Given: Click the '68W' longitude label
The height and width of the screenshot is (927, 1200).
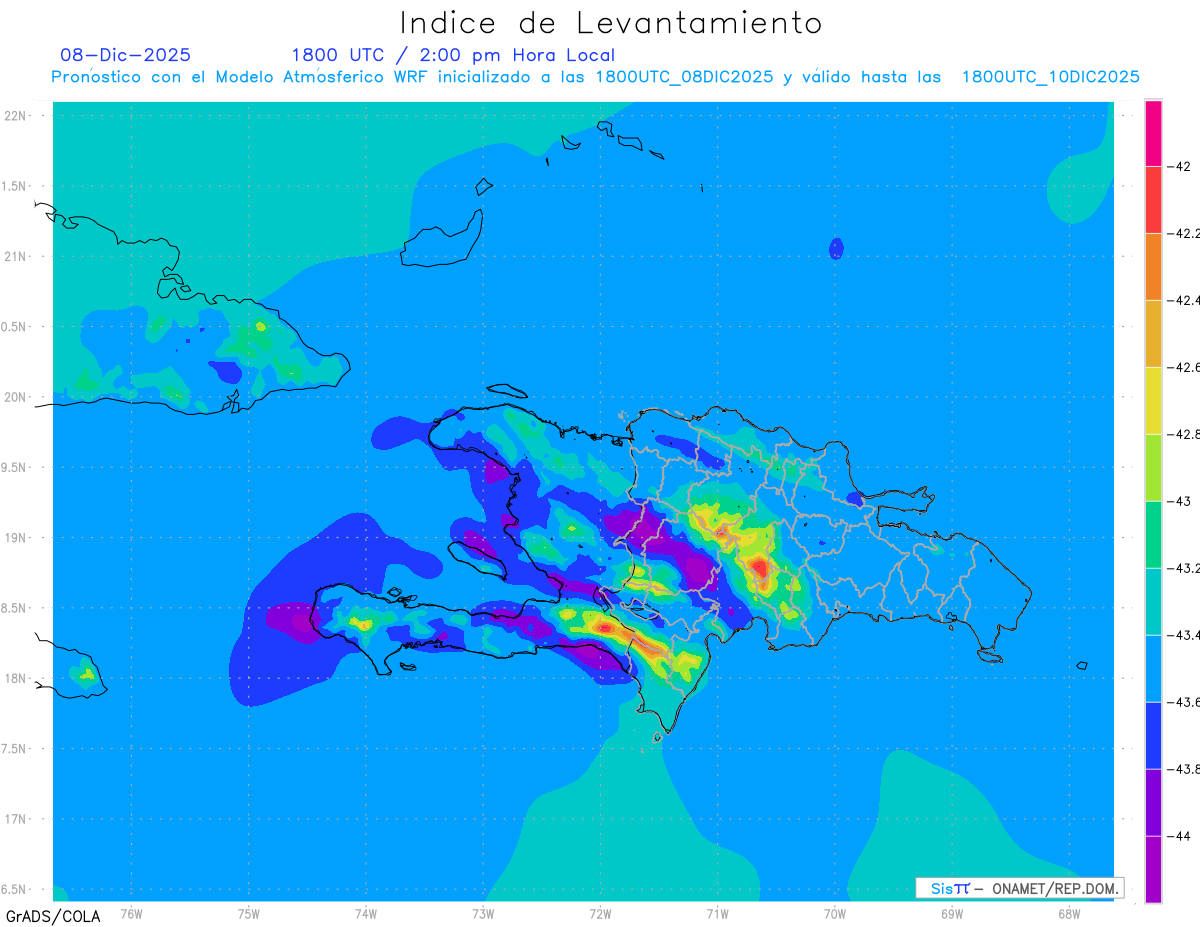Looking at the screenshot, I should click(x=1069, y=912).
